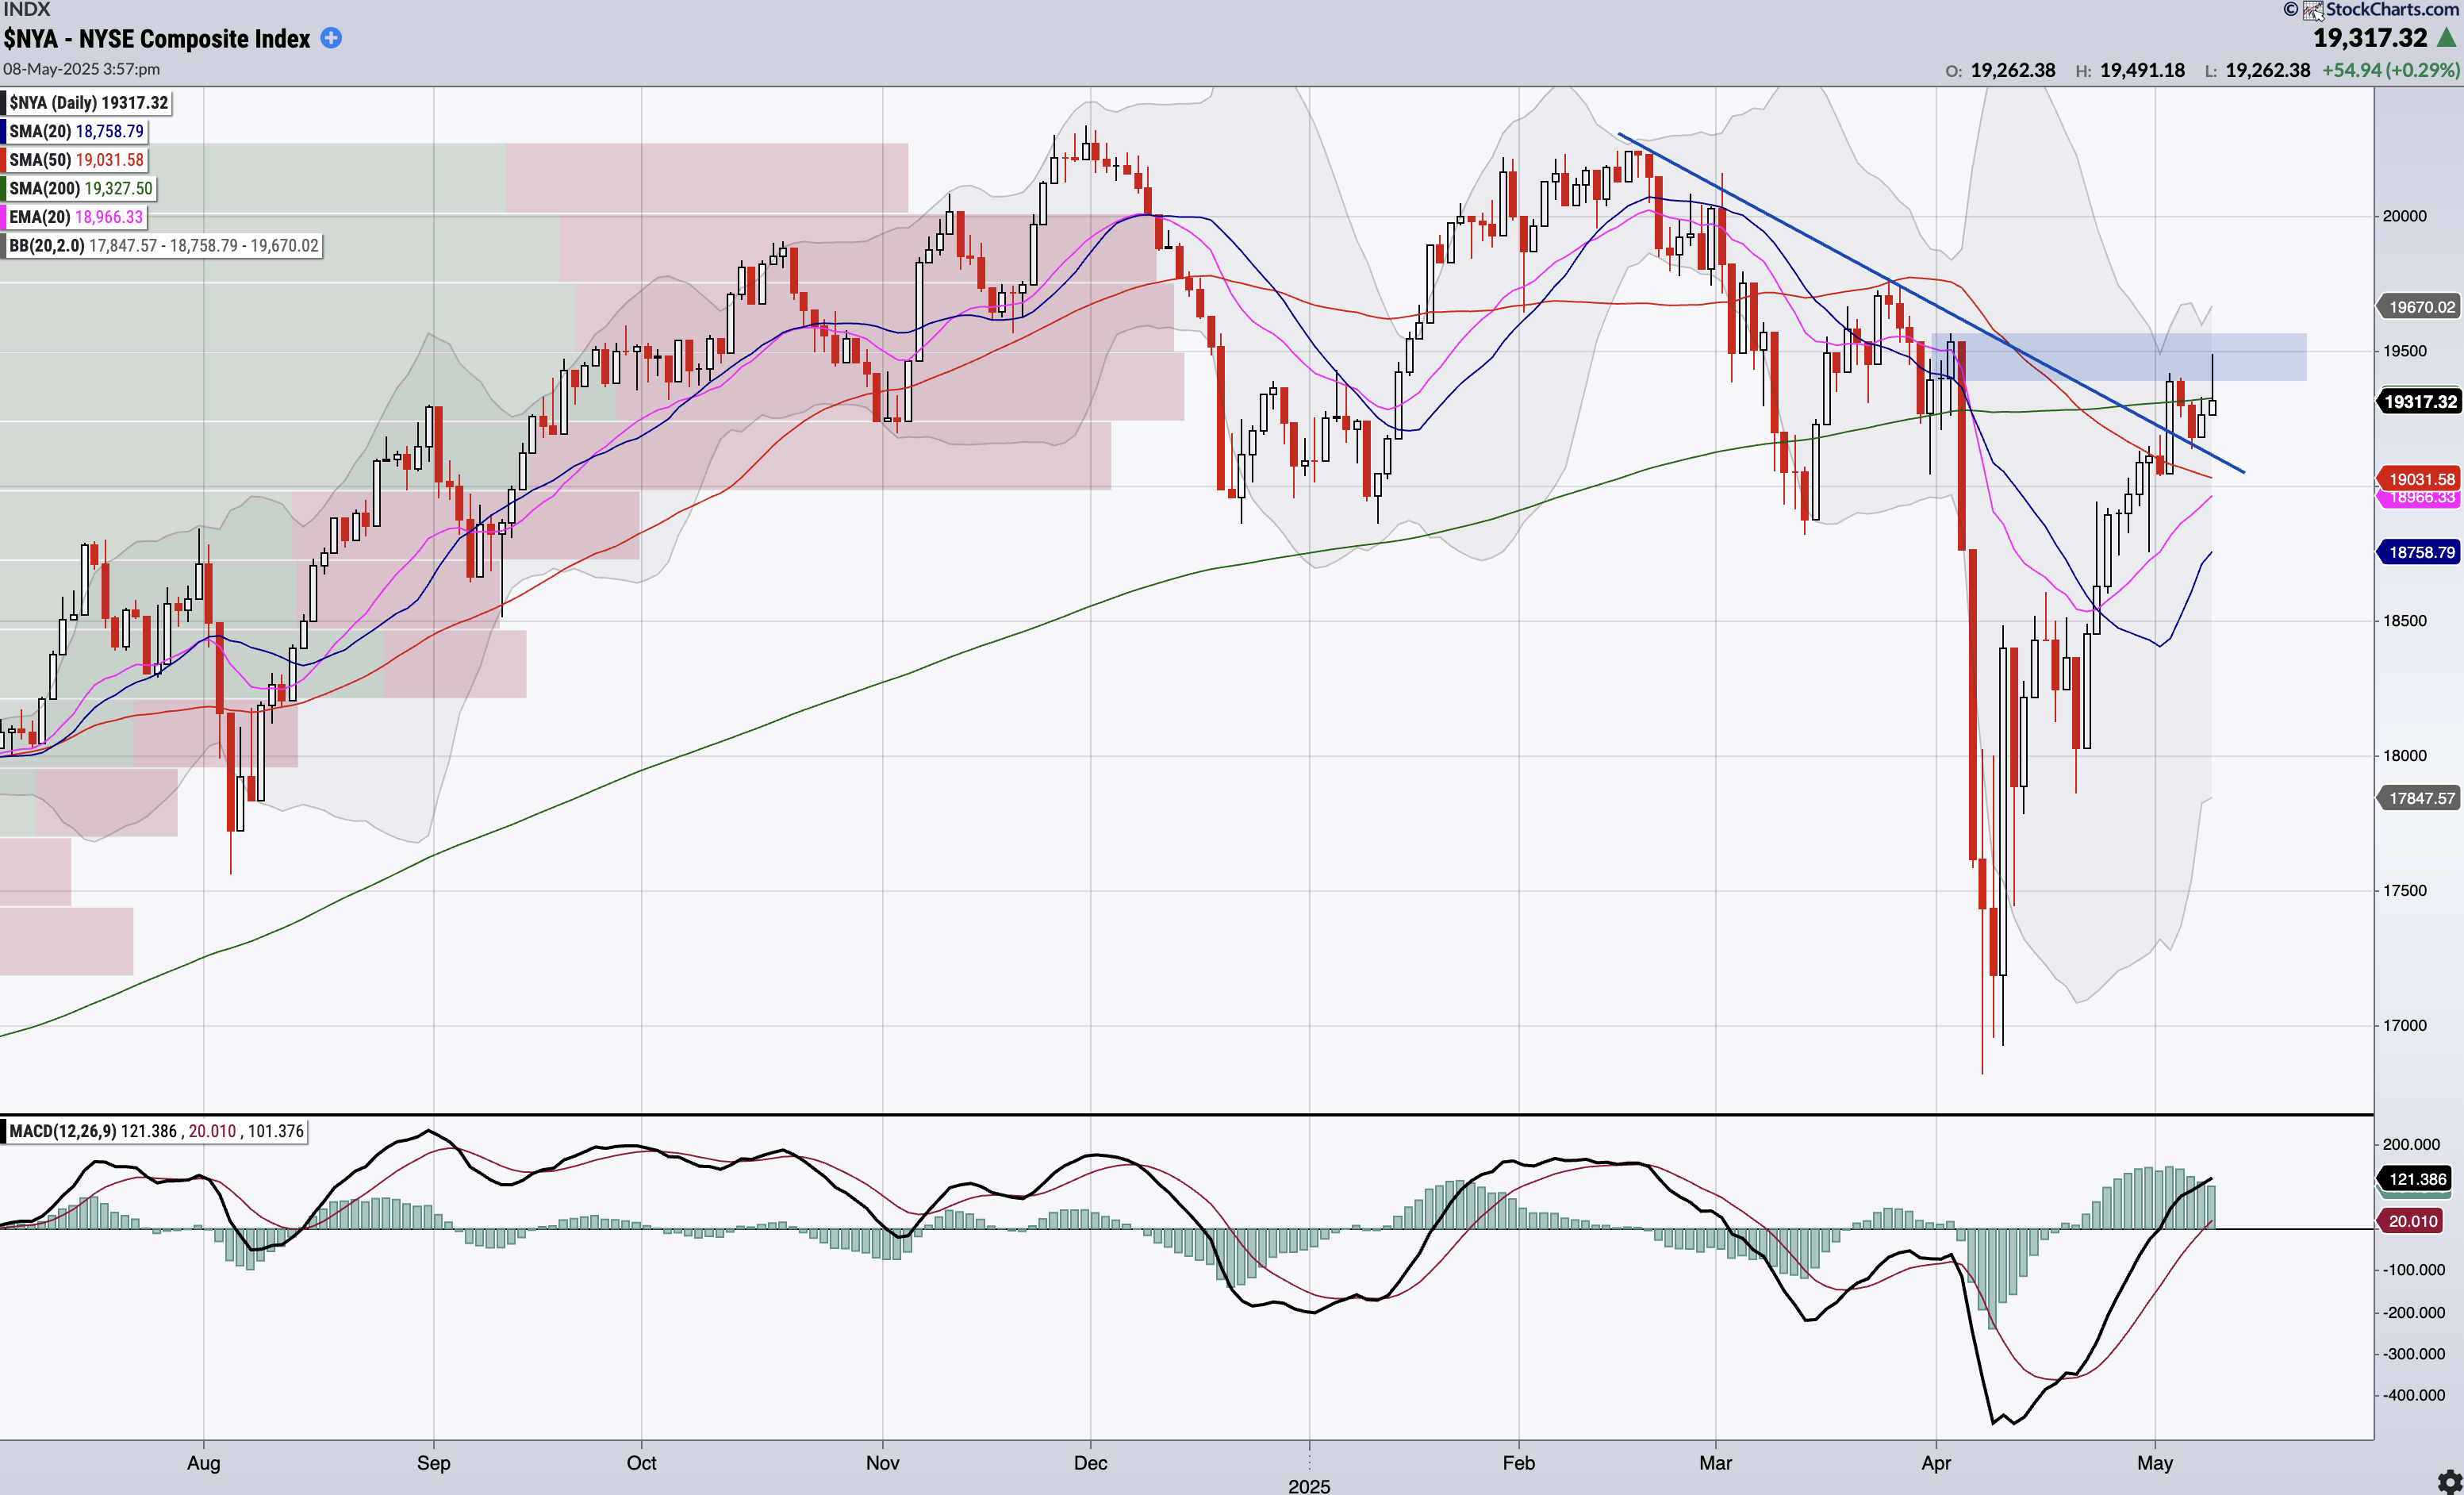The width and height of the screenshot is (2464, 1495).
Task: Click the green up-arrow price change indicator
Action: (x=2446, y=38)
